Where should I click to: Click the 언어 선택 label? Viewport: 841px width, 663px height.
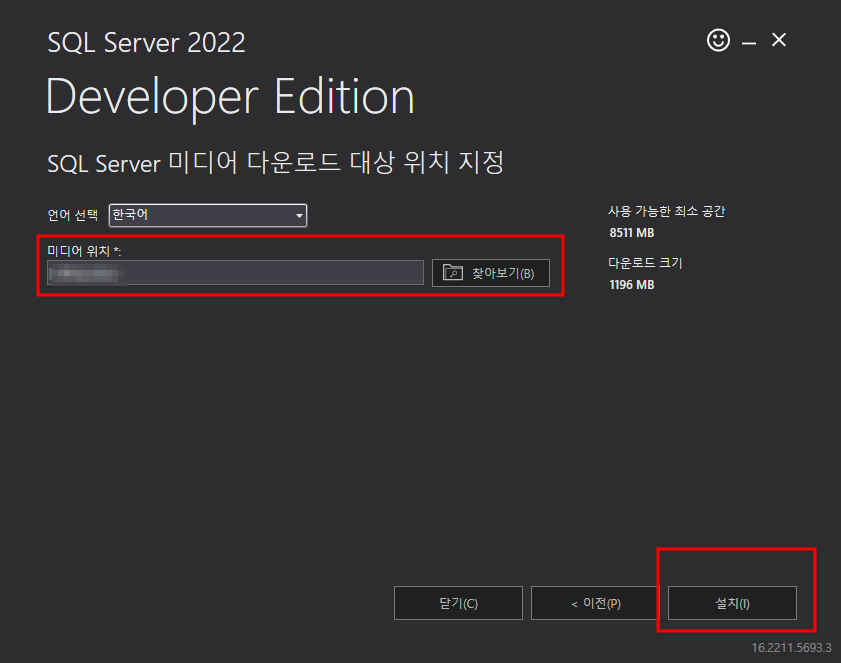coord(73,215)
